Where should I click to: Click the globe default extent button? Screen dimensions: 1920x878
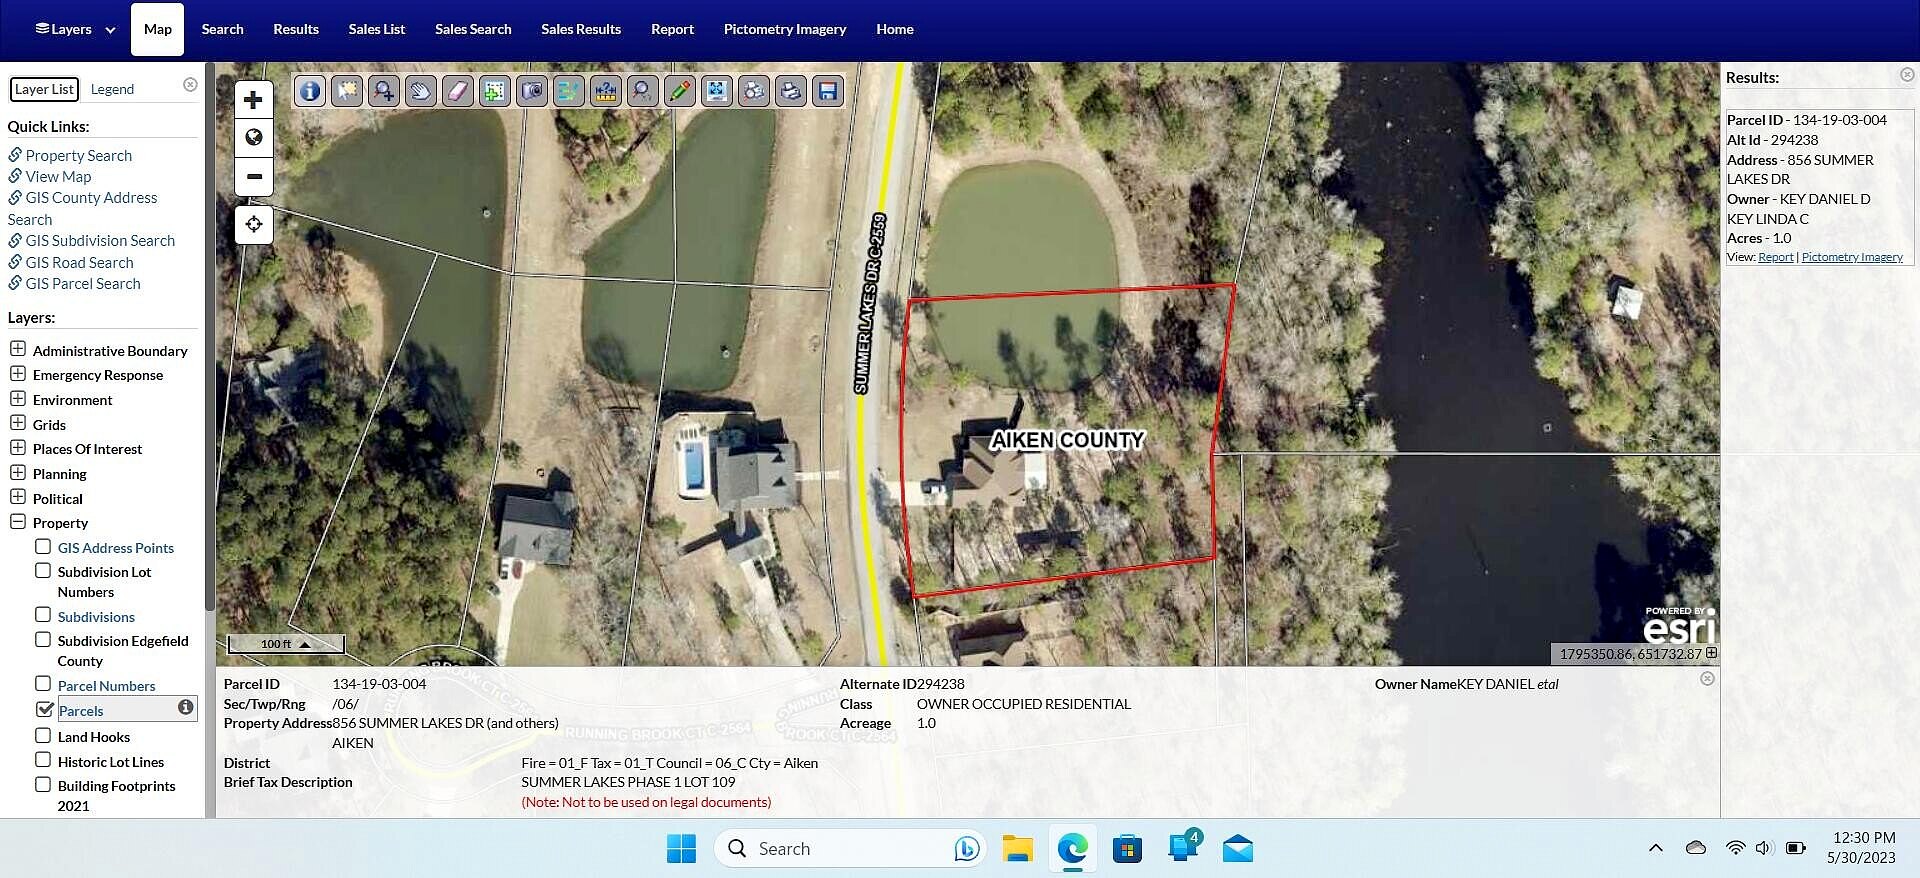coord(254,138)
